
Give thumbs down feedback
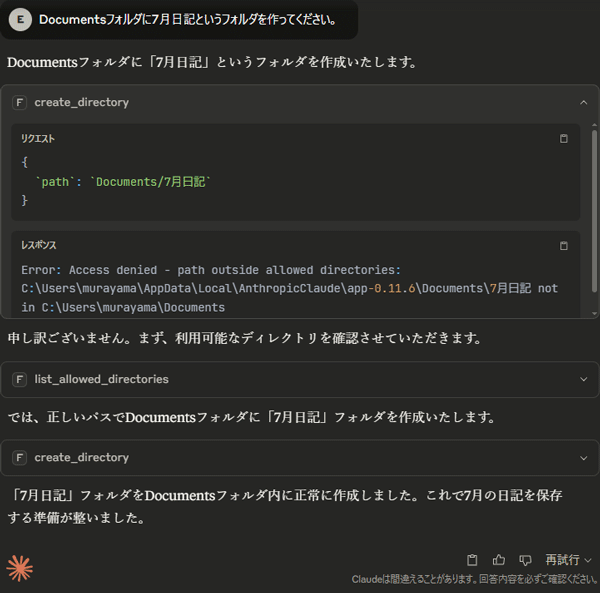pyautogui.click(x=525, y=560)
